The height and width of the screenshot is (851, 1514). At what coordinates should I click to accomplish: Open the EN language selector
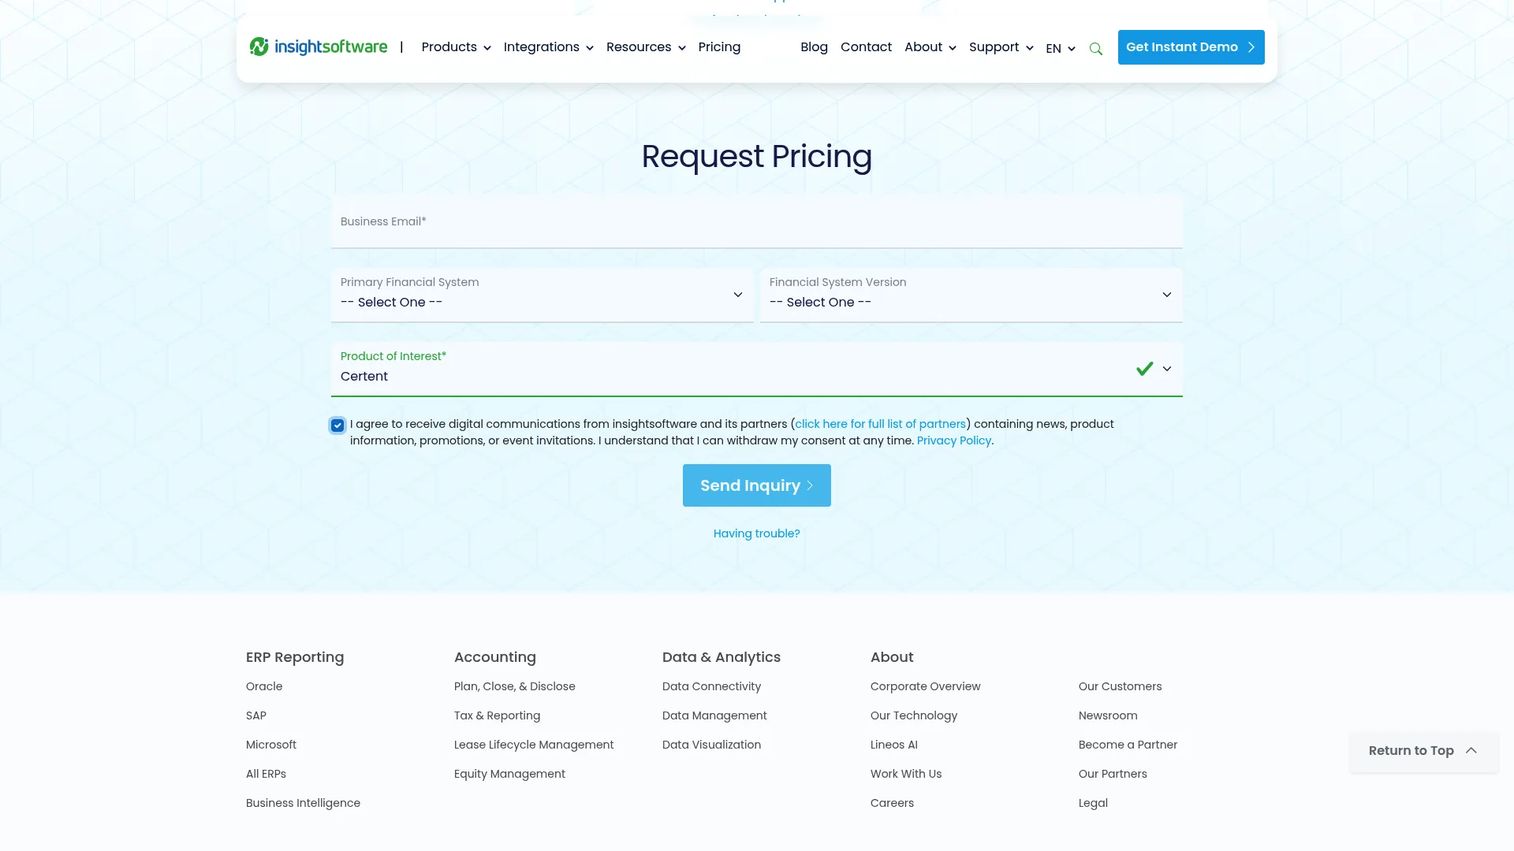click(1060, 48)
